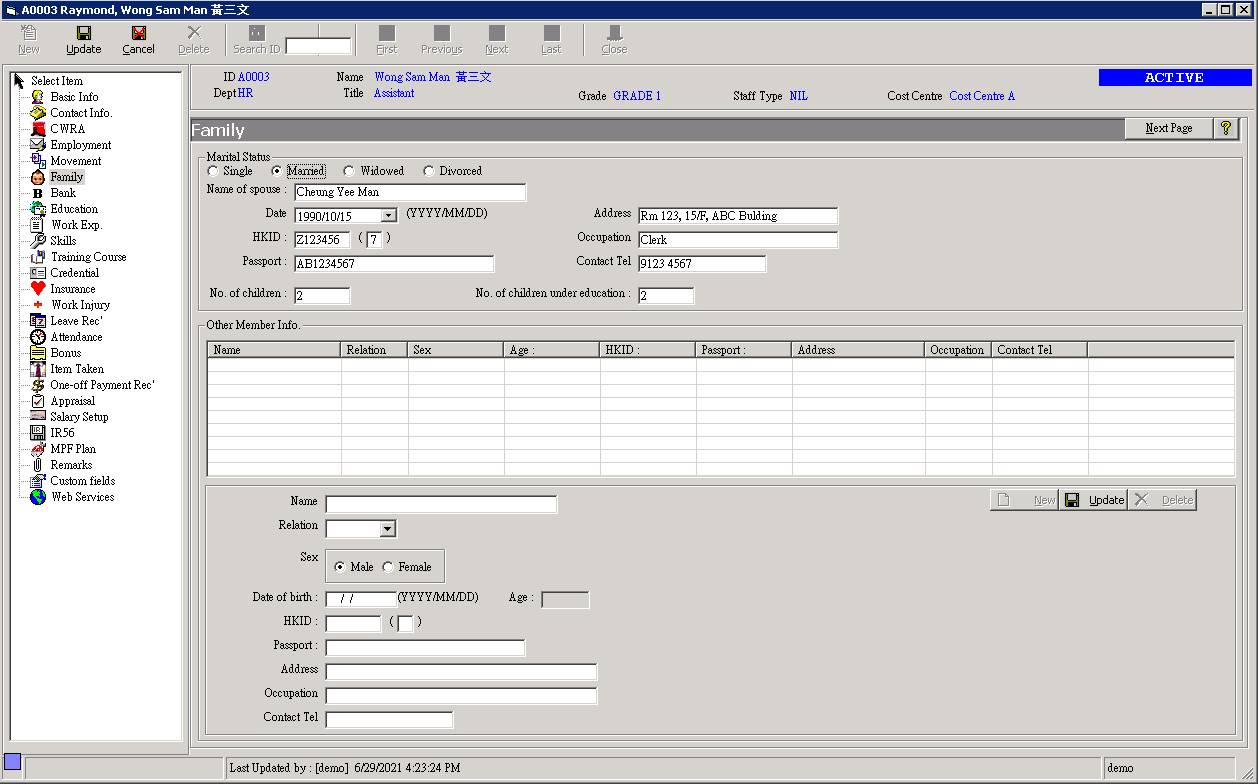This screenshot has height=784, width=1258.
Task: Open the Item Taken icon
Action: (x=38, y=369)
